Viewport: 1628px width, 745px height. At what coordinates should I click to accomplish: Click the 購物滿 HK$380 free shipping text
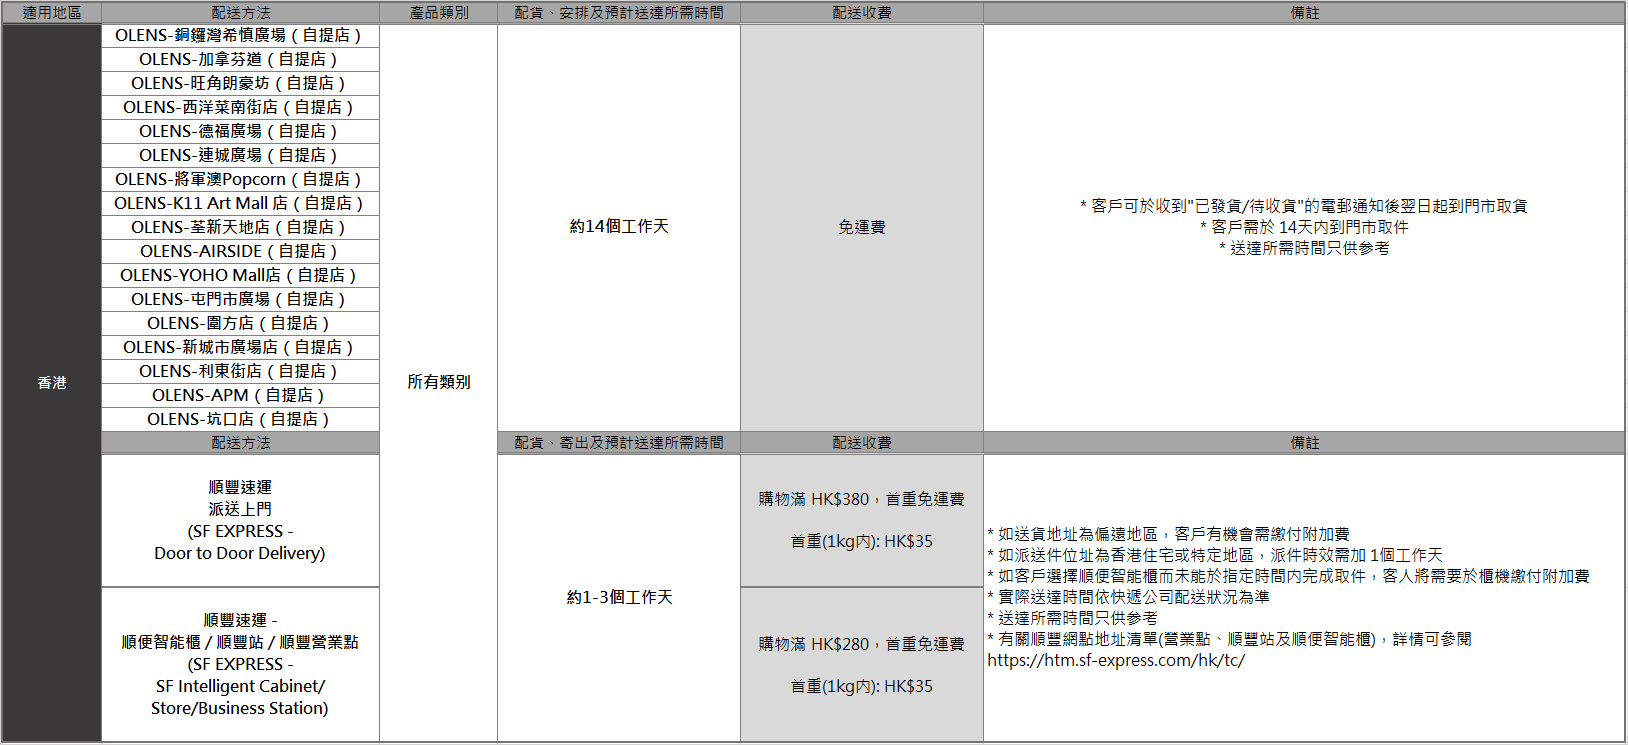pos(862,499)
